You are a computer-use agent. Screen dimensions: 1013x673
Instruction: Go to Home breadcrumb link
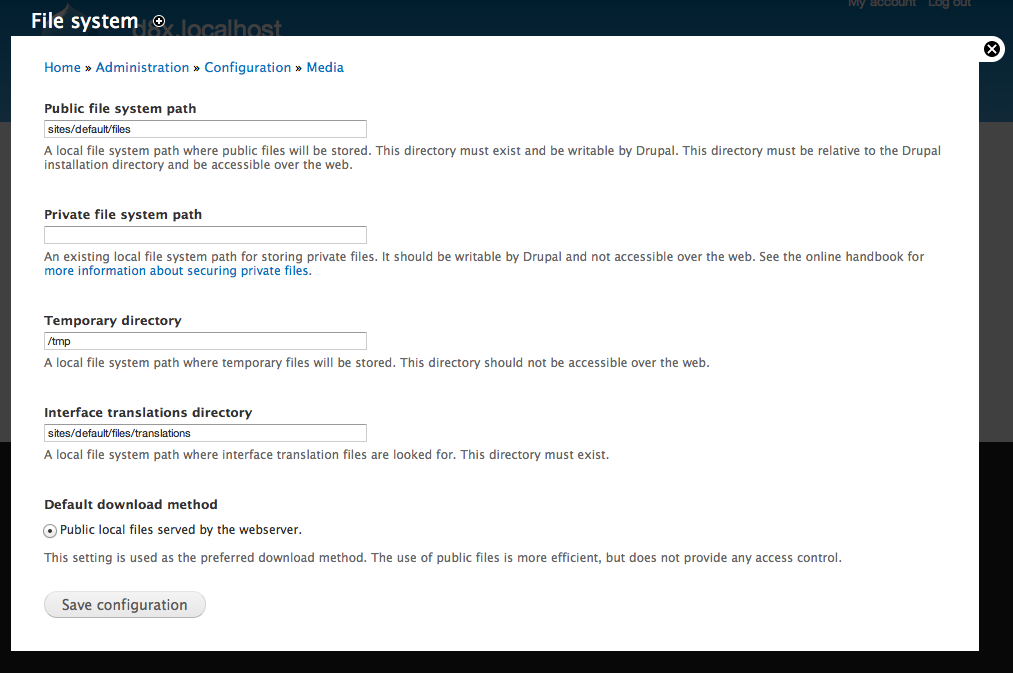(x=62, y=68)
